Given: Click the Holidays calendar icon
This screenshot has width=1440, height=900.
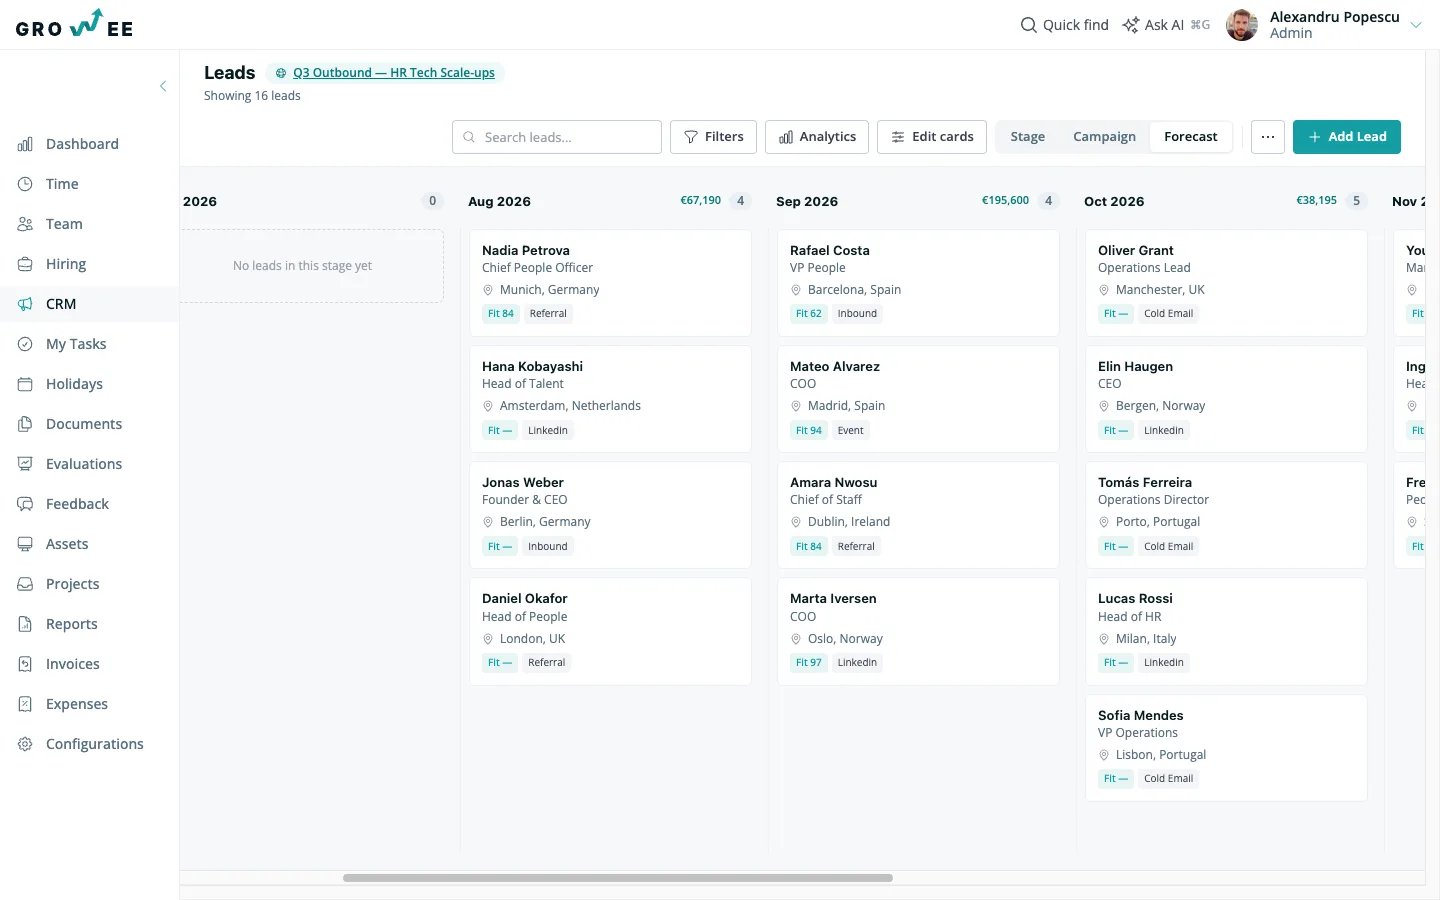Looking at the screenshot, I should (25, 384).
